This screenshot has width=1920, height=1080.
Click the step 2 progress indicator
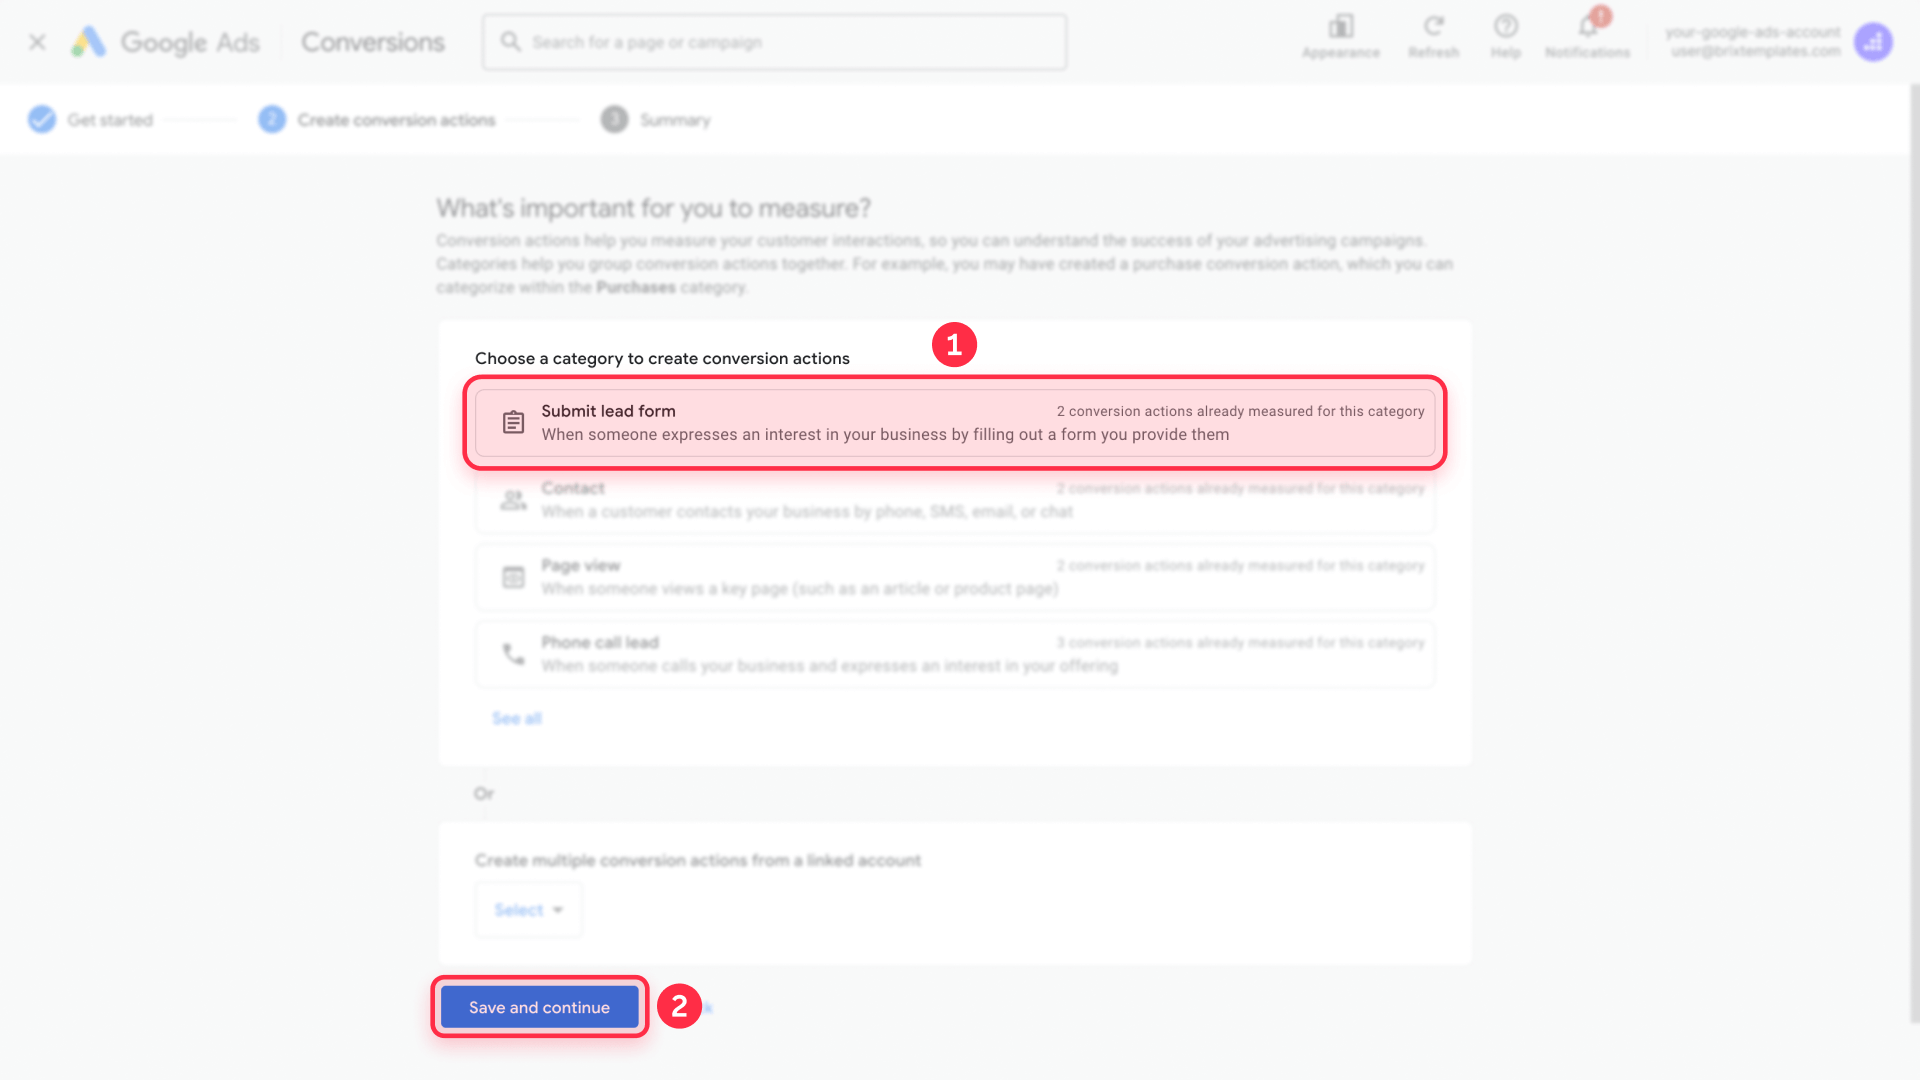[271, 119]
